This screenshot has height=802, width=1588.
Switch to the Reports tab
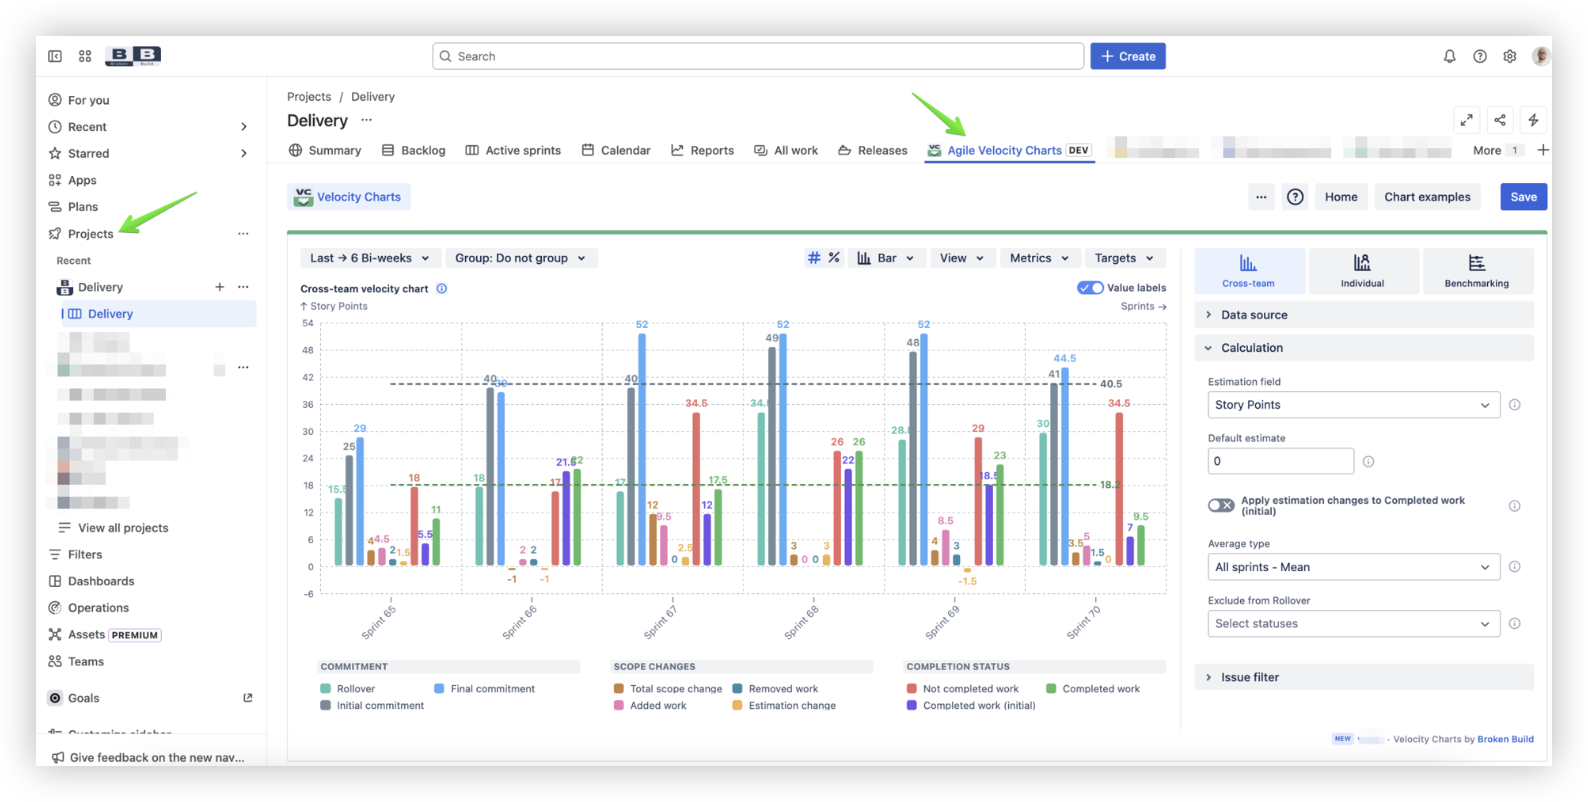pyautogui.click(x=702, y=150)
